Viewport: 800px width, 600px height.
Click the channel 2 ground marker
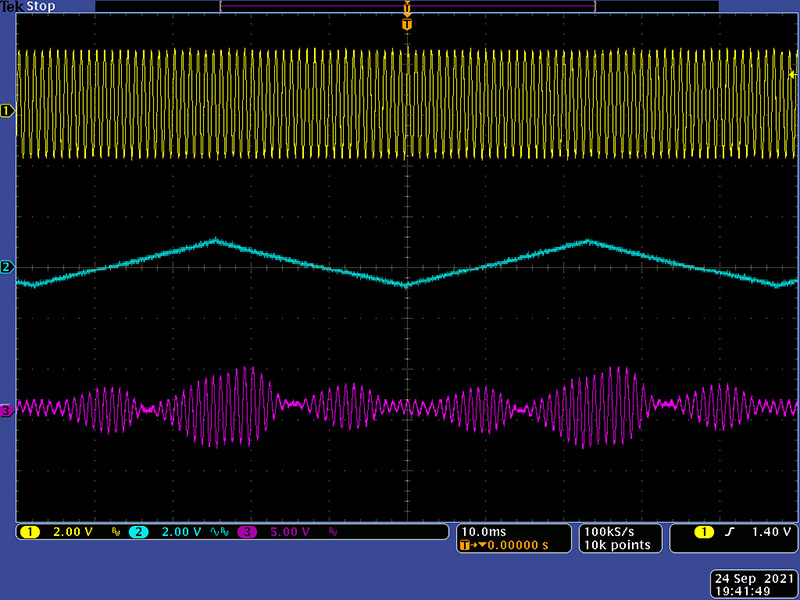pyautogui.click(x=7, y=267)
